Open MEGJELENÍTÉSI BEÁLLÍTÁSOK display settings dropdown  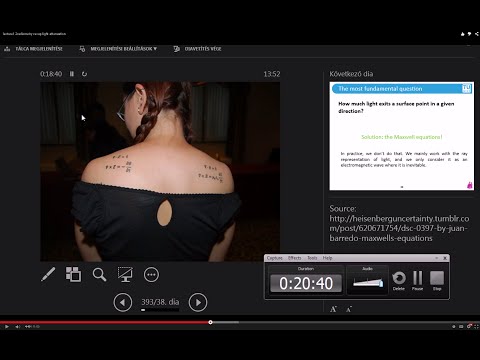118,49
